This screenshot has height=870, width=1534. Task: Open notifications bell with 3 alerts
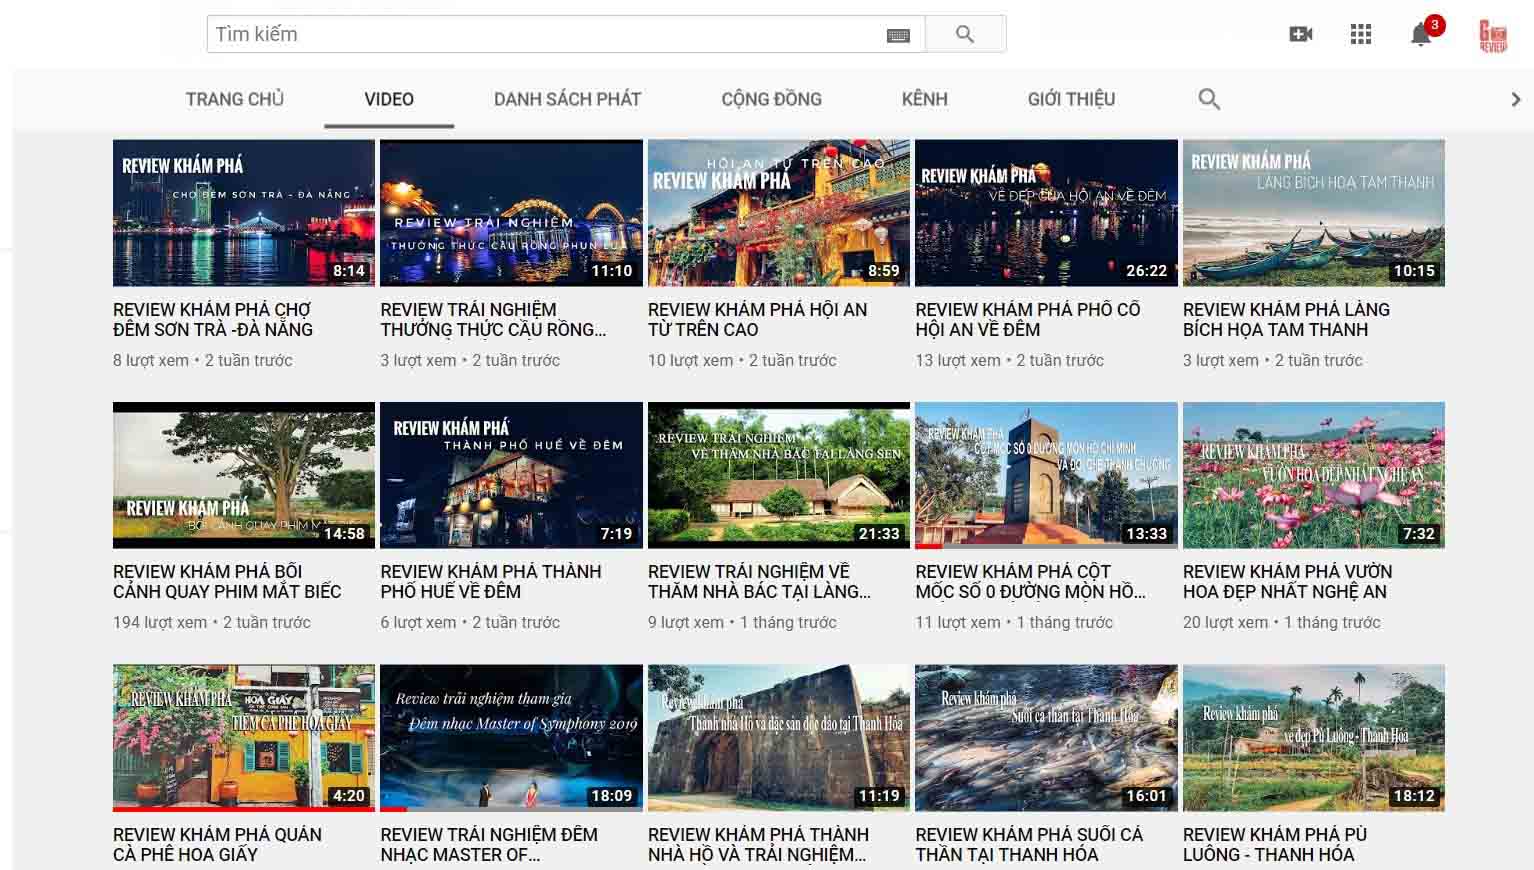click(1421, 35)
